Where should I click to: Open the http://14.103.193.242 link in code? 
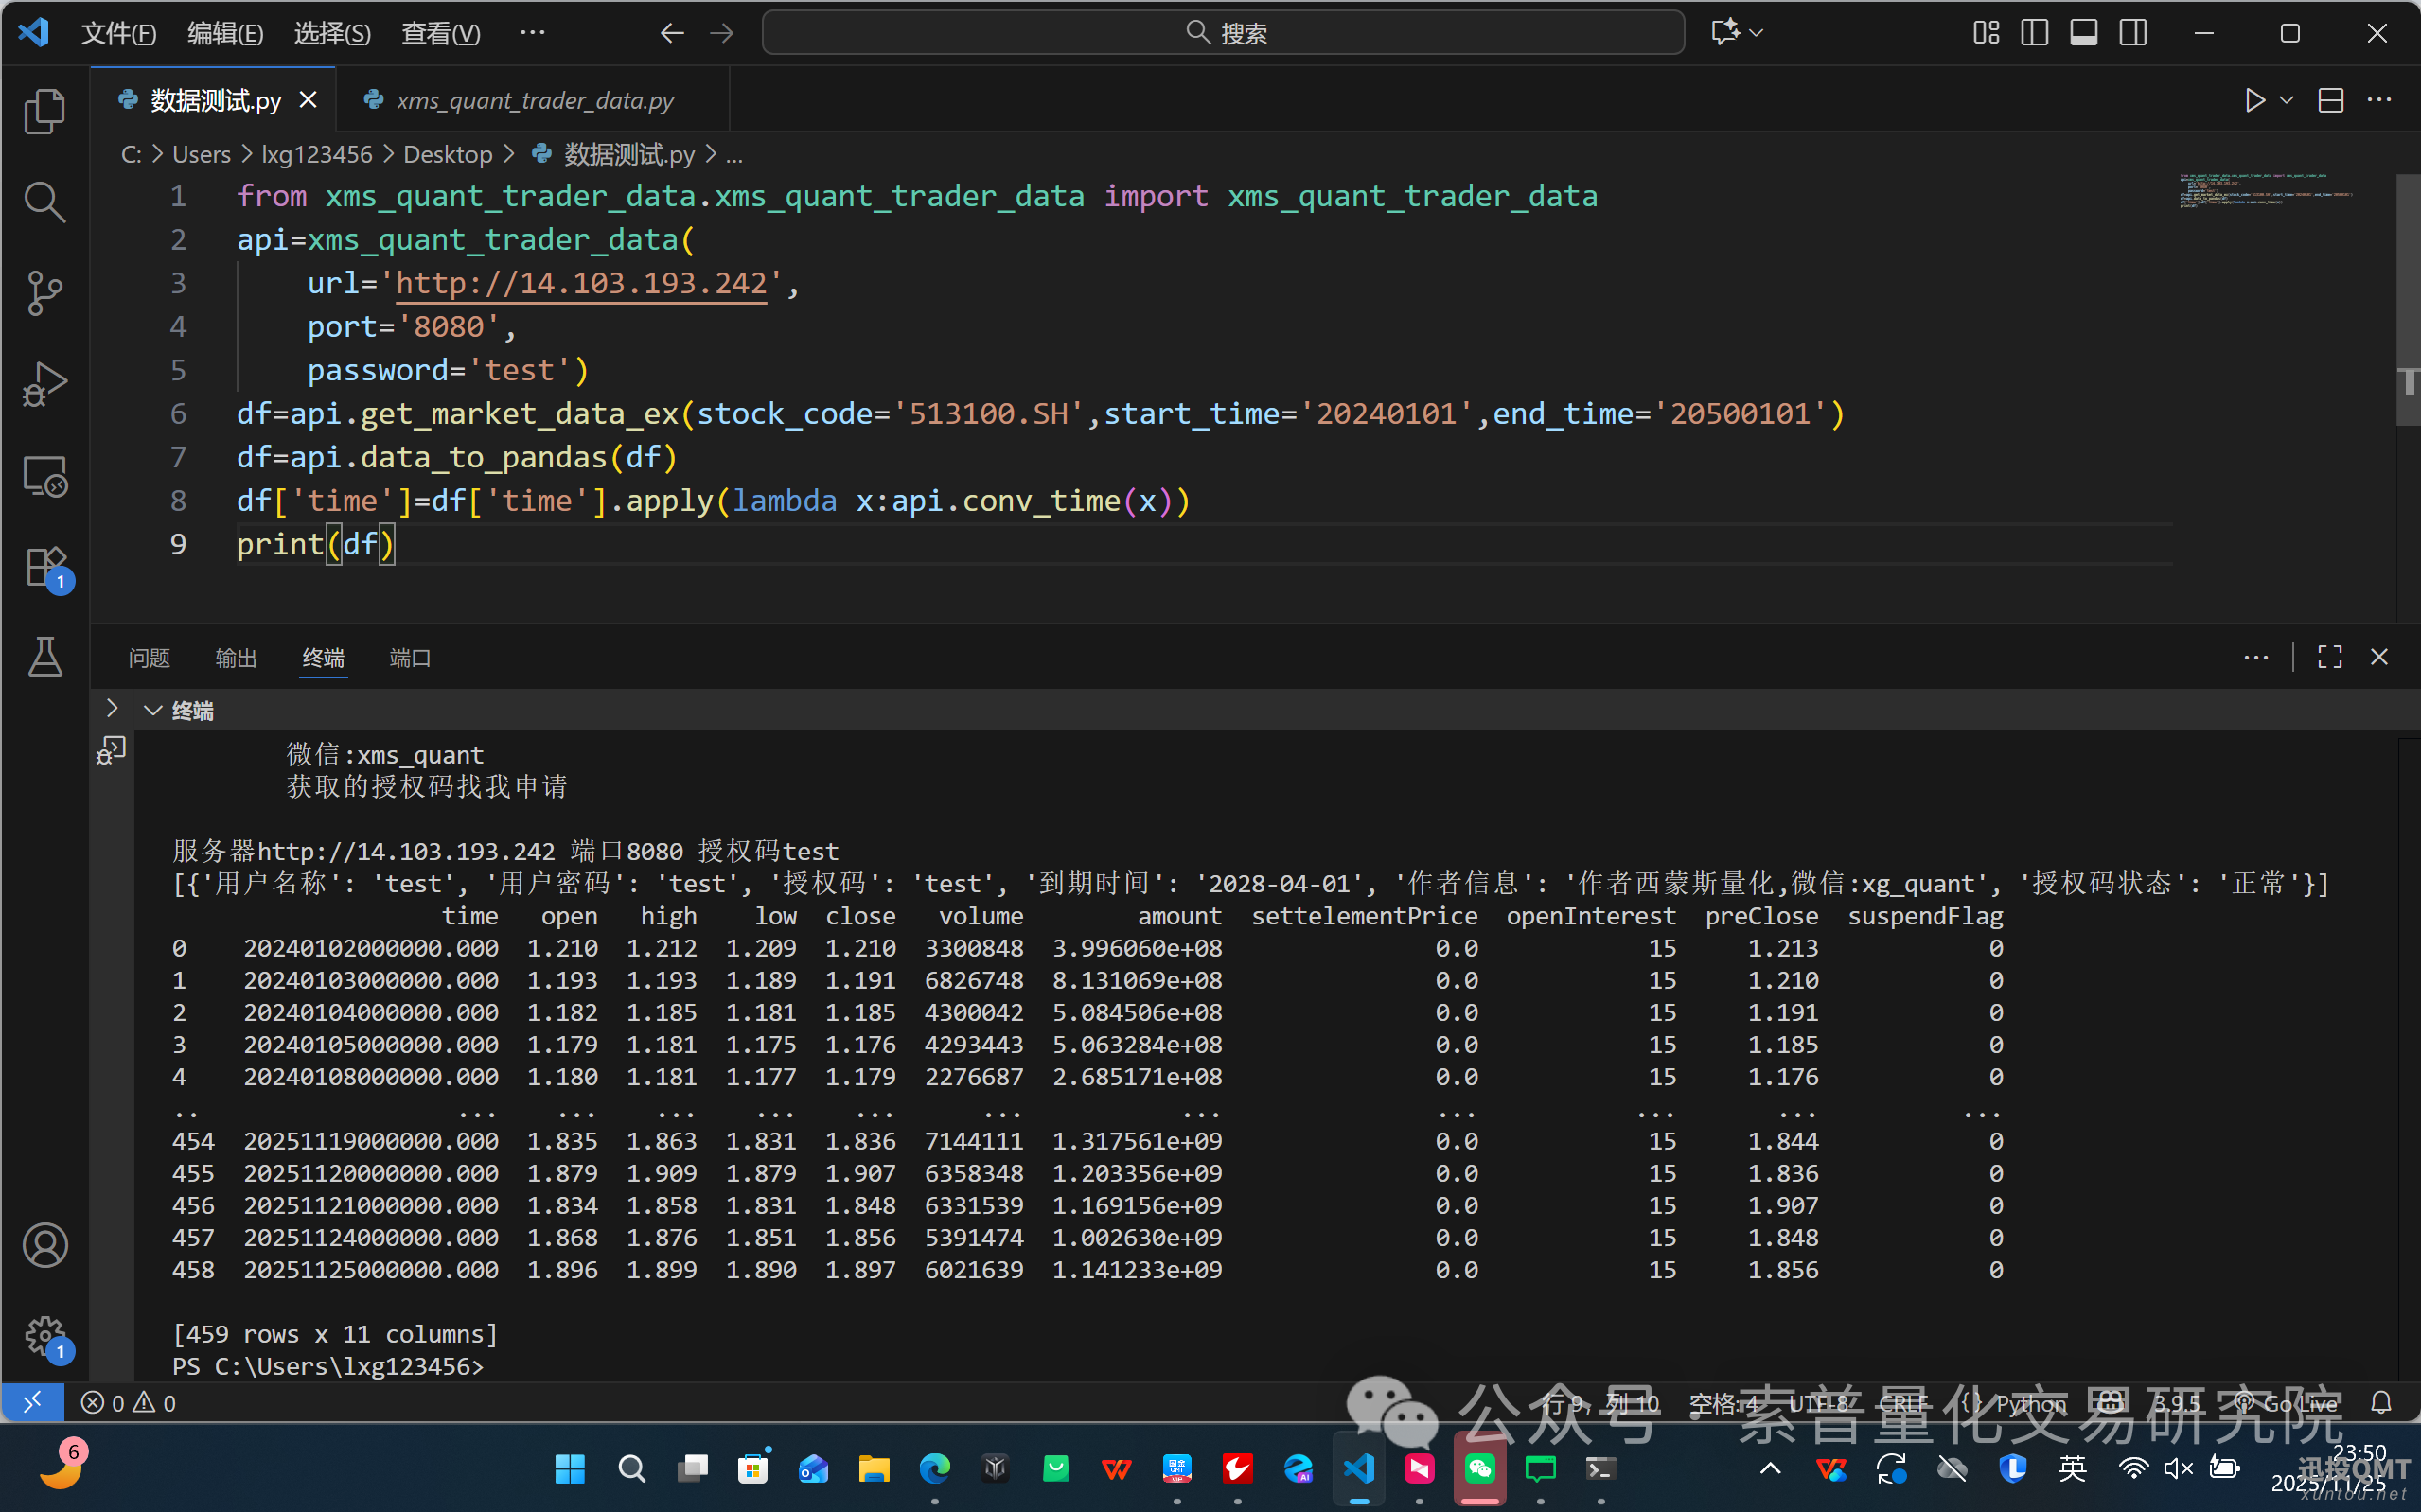[x=581, y=283]
